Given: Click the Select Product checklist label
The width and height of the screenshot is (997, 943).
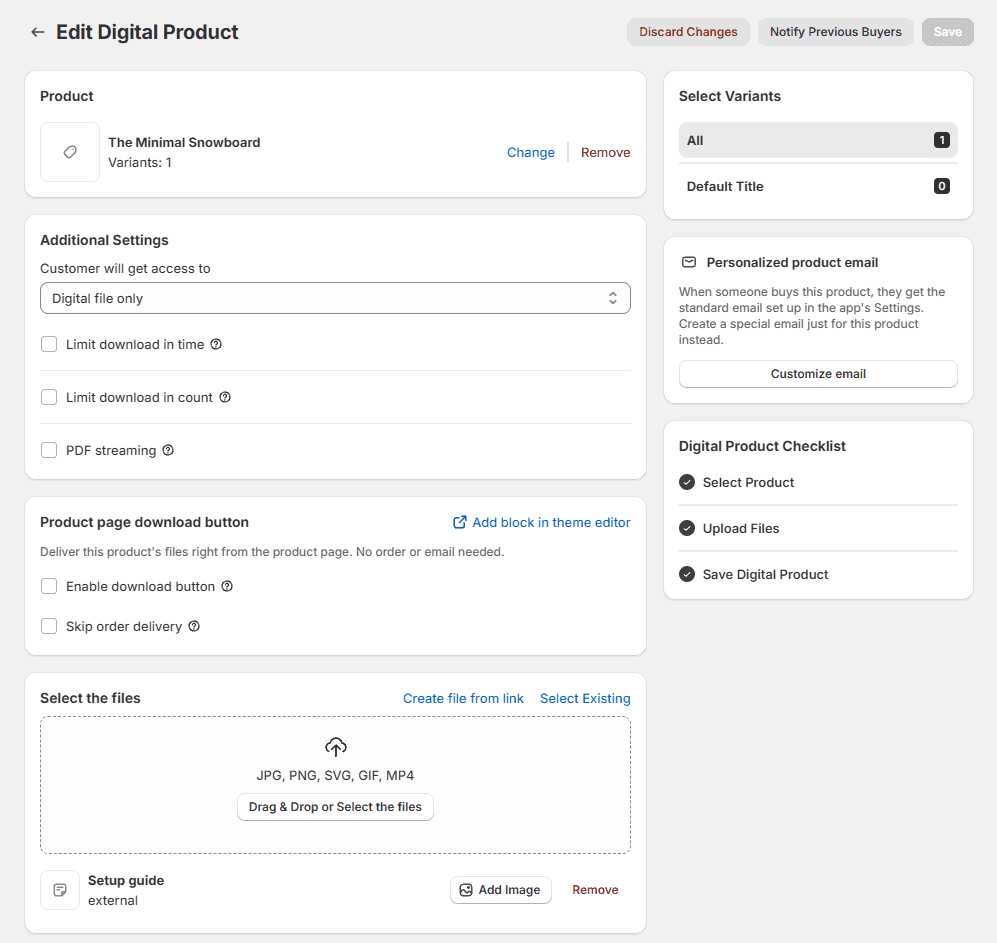Looking at the screenshot, I should tap(748, 483).
